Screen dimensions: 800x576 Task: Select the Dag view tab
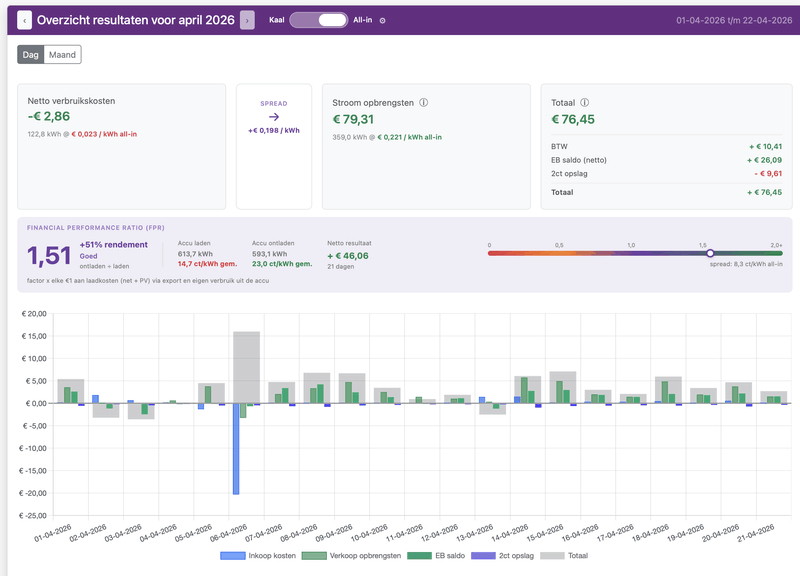click(31, 55)
